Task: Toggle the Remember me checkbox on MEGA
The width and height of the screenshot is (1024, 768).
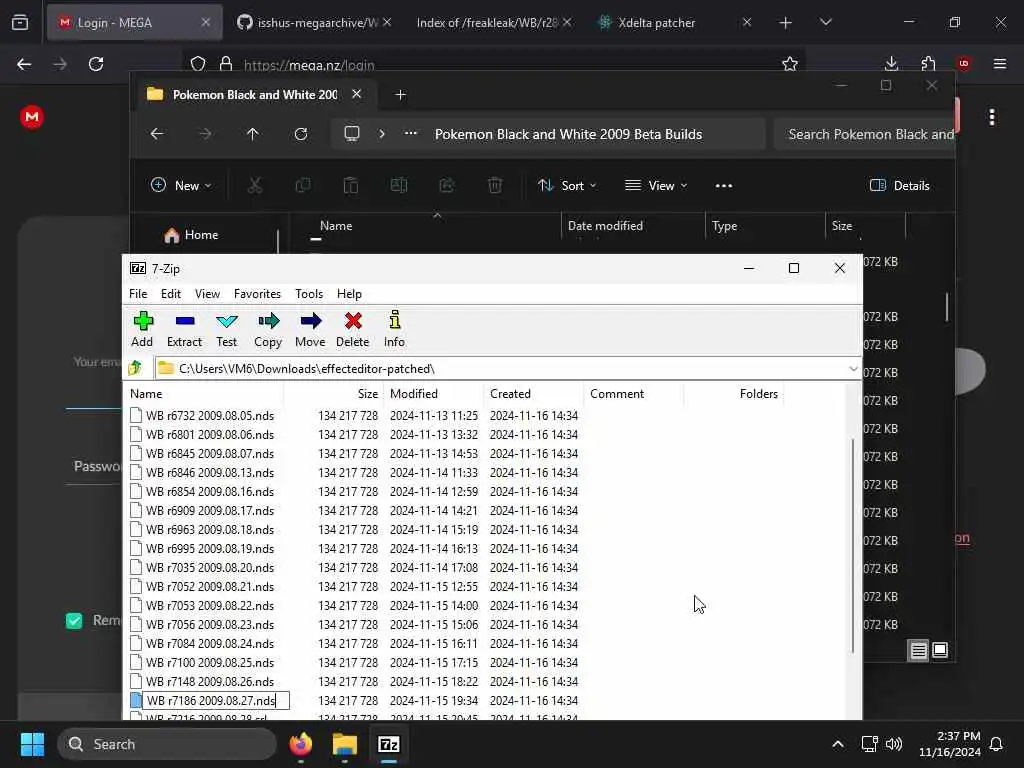Action: click(x=74, y=620)
